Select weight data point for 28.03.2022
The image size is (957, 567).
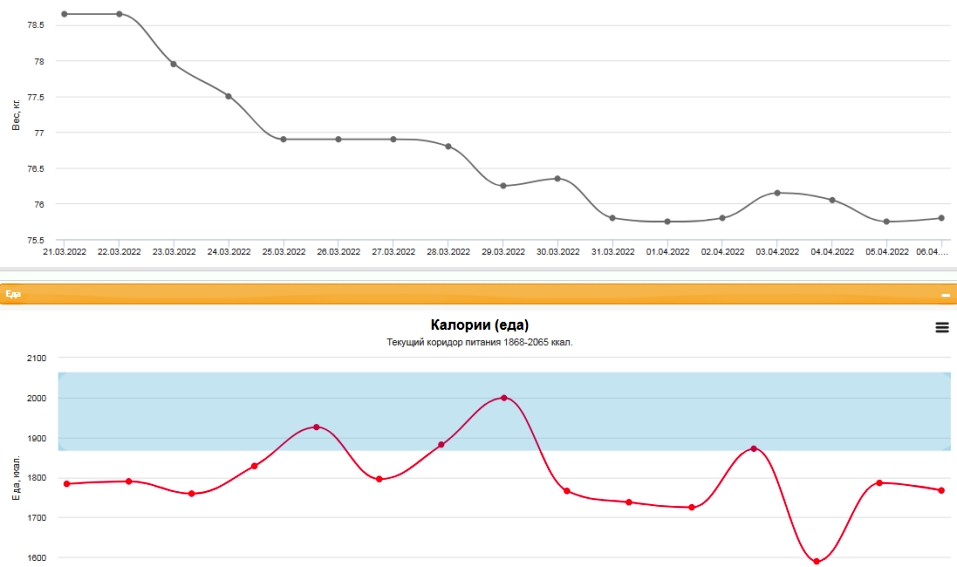(449, 146)
